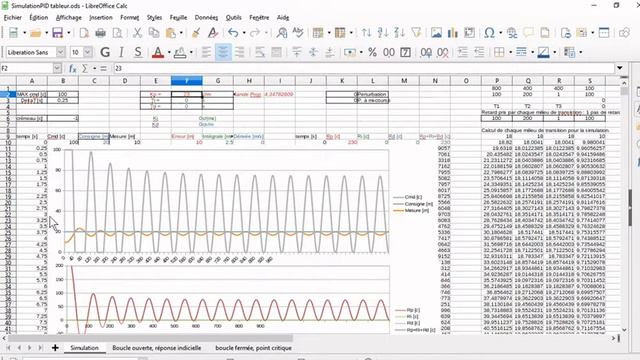Open the Paste options dropdown arrow
The image size is (640, 360).
pyautogui.click(x=181, y=33)
